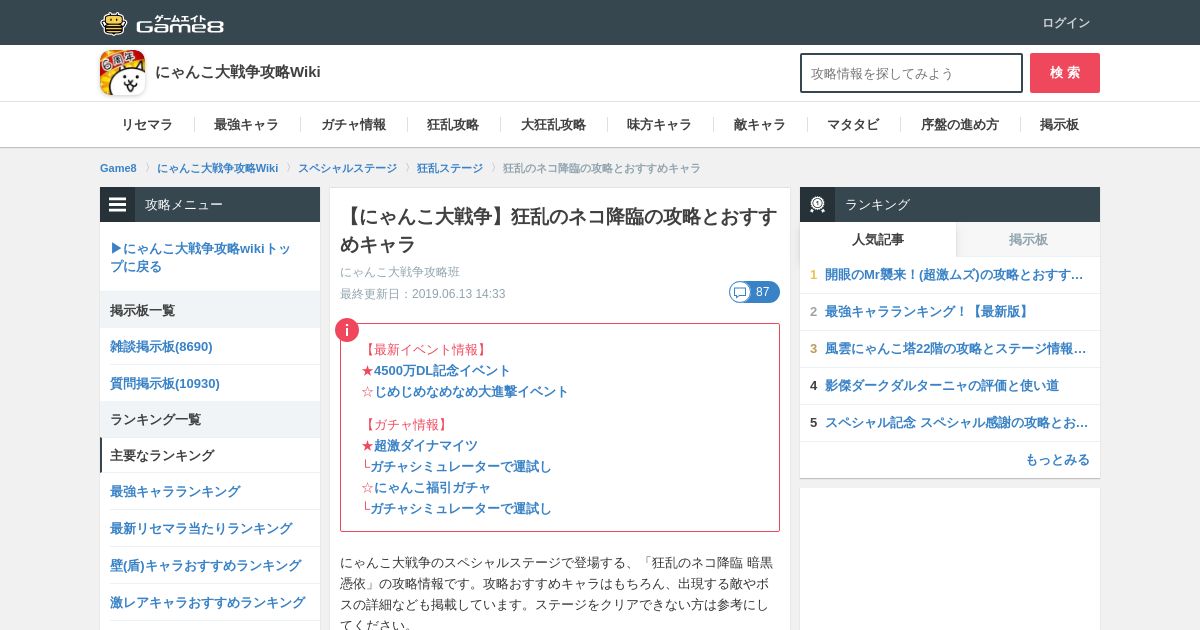Click the 狂乱ステージ breadcrumb
This screenshot has height=630, width=1200.
coord(450,168)
